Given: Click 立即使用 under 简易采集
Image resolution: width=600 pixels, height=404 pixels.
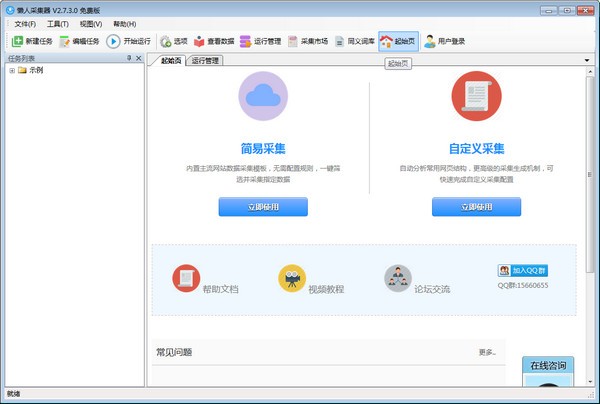Looking at the screenshot, I should (x=263, y=207).
